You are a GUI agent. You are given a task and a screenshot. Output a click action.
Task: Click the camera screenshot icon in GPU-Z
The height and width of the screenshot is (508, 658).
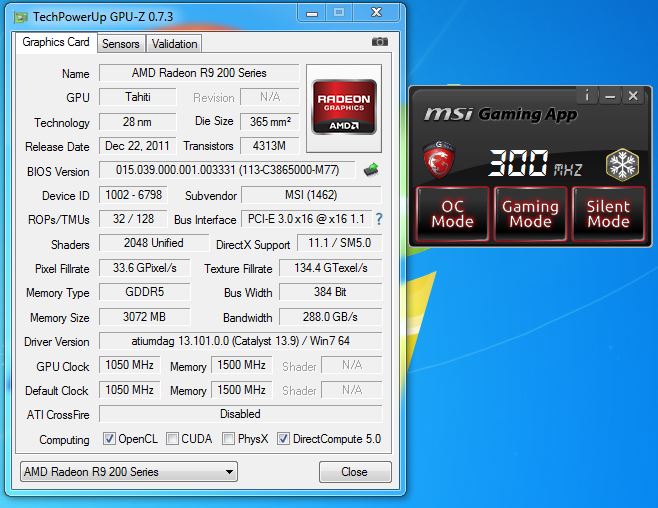pos(379,42)
